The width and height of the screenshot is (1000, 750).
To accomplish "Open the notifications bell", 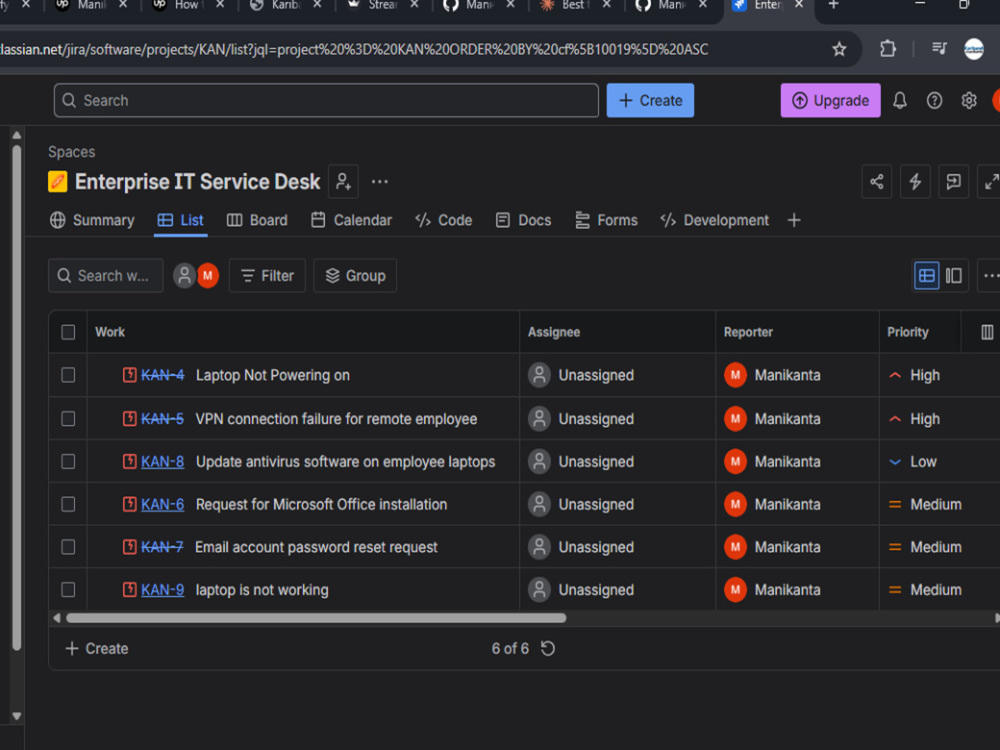I will (899, 100).
